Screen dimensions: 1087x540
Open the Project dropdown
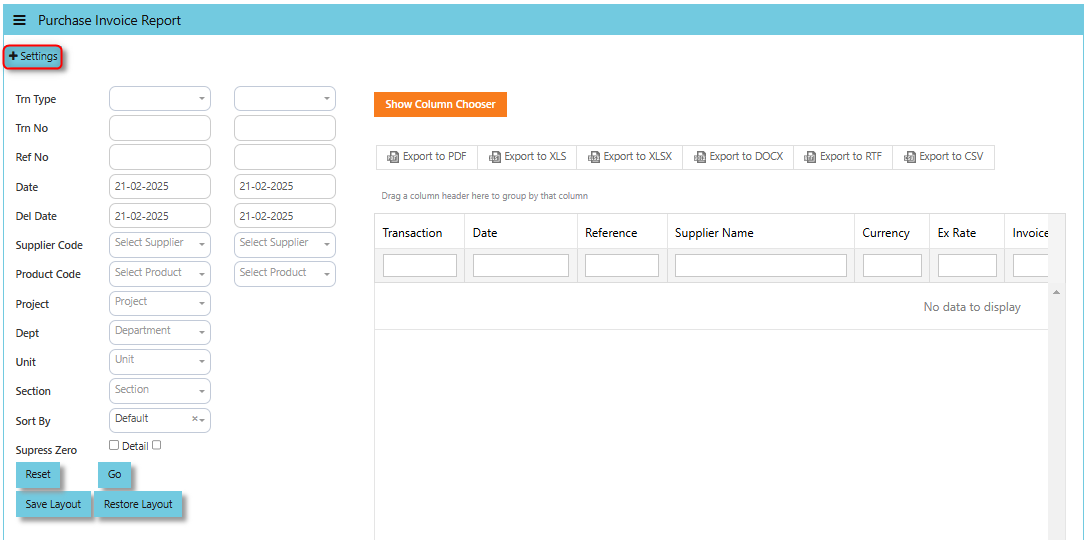(x=160, y=304)
